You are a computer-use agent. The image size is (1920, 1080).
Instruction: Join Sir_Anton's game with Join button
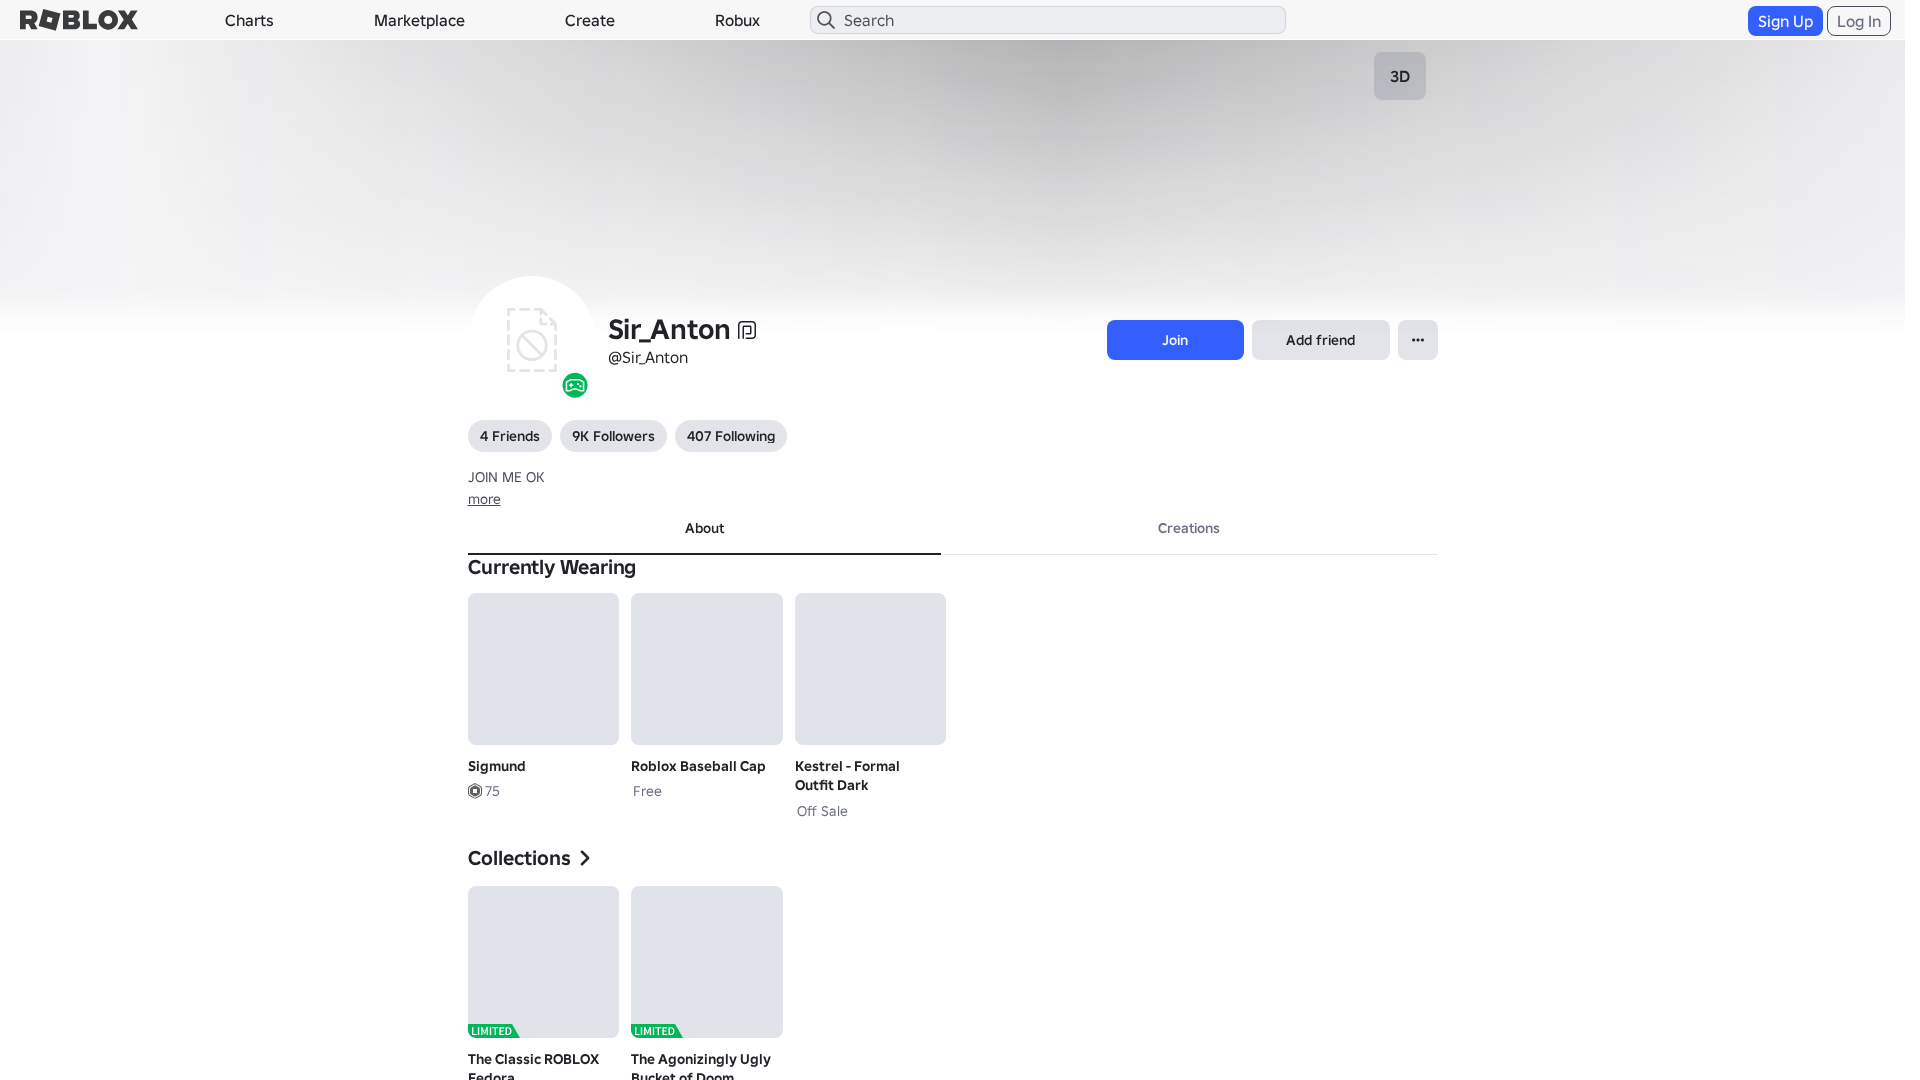(1175, 340)
